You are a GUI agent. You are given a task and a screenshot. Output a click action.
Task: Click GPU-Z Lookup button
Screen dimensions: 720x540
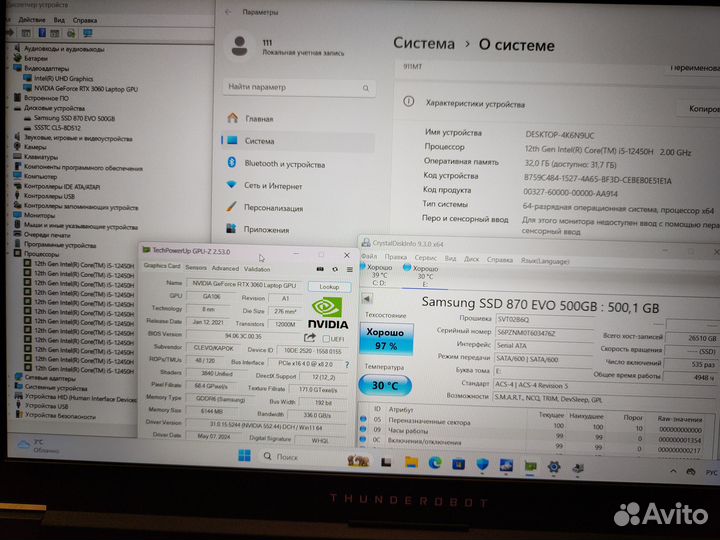329,287
